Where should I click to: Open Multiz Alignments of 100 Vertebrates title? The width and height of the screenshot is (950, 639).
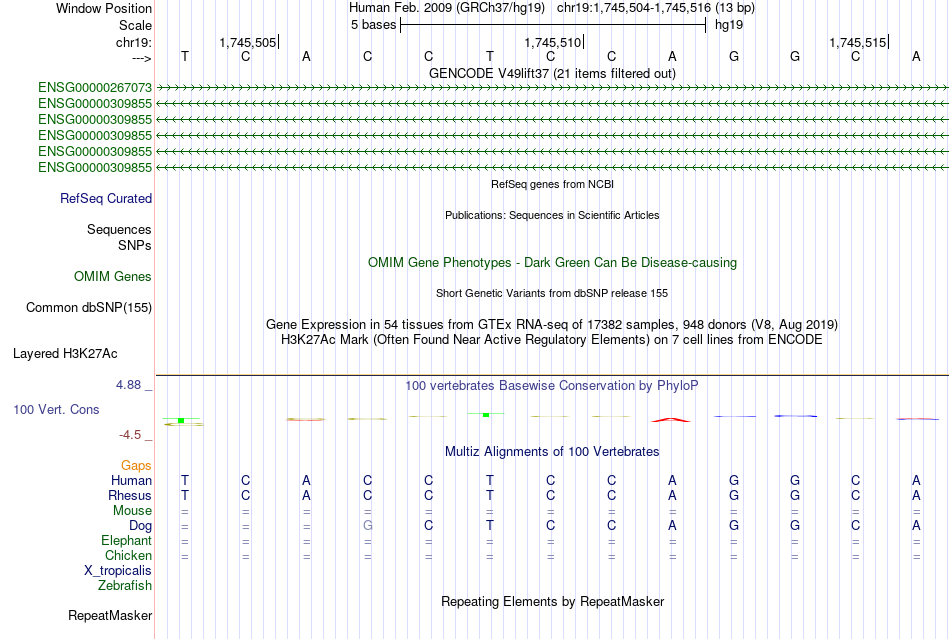pos(552,451)
